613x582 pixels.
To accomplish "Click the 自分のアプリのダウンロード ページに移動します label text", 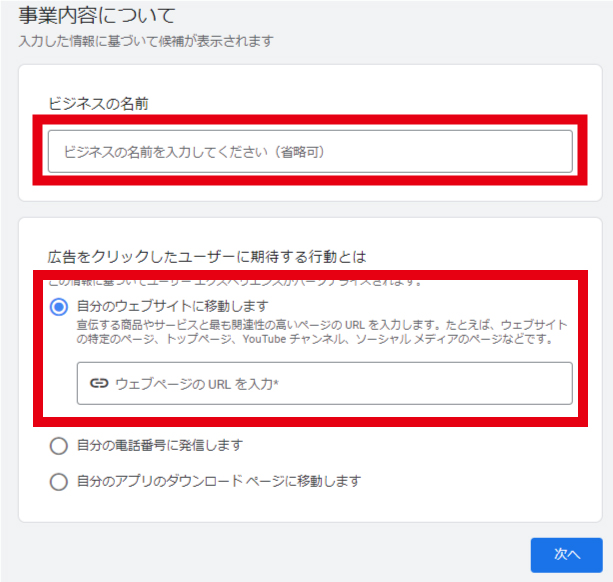I will pos(218,481).
